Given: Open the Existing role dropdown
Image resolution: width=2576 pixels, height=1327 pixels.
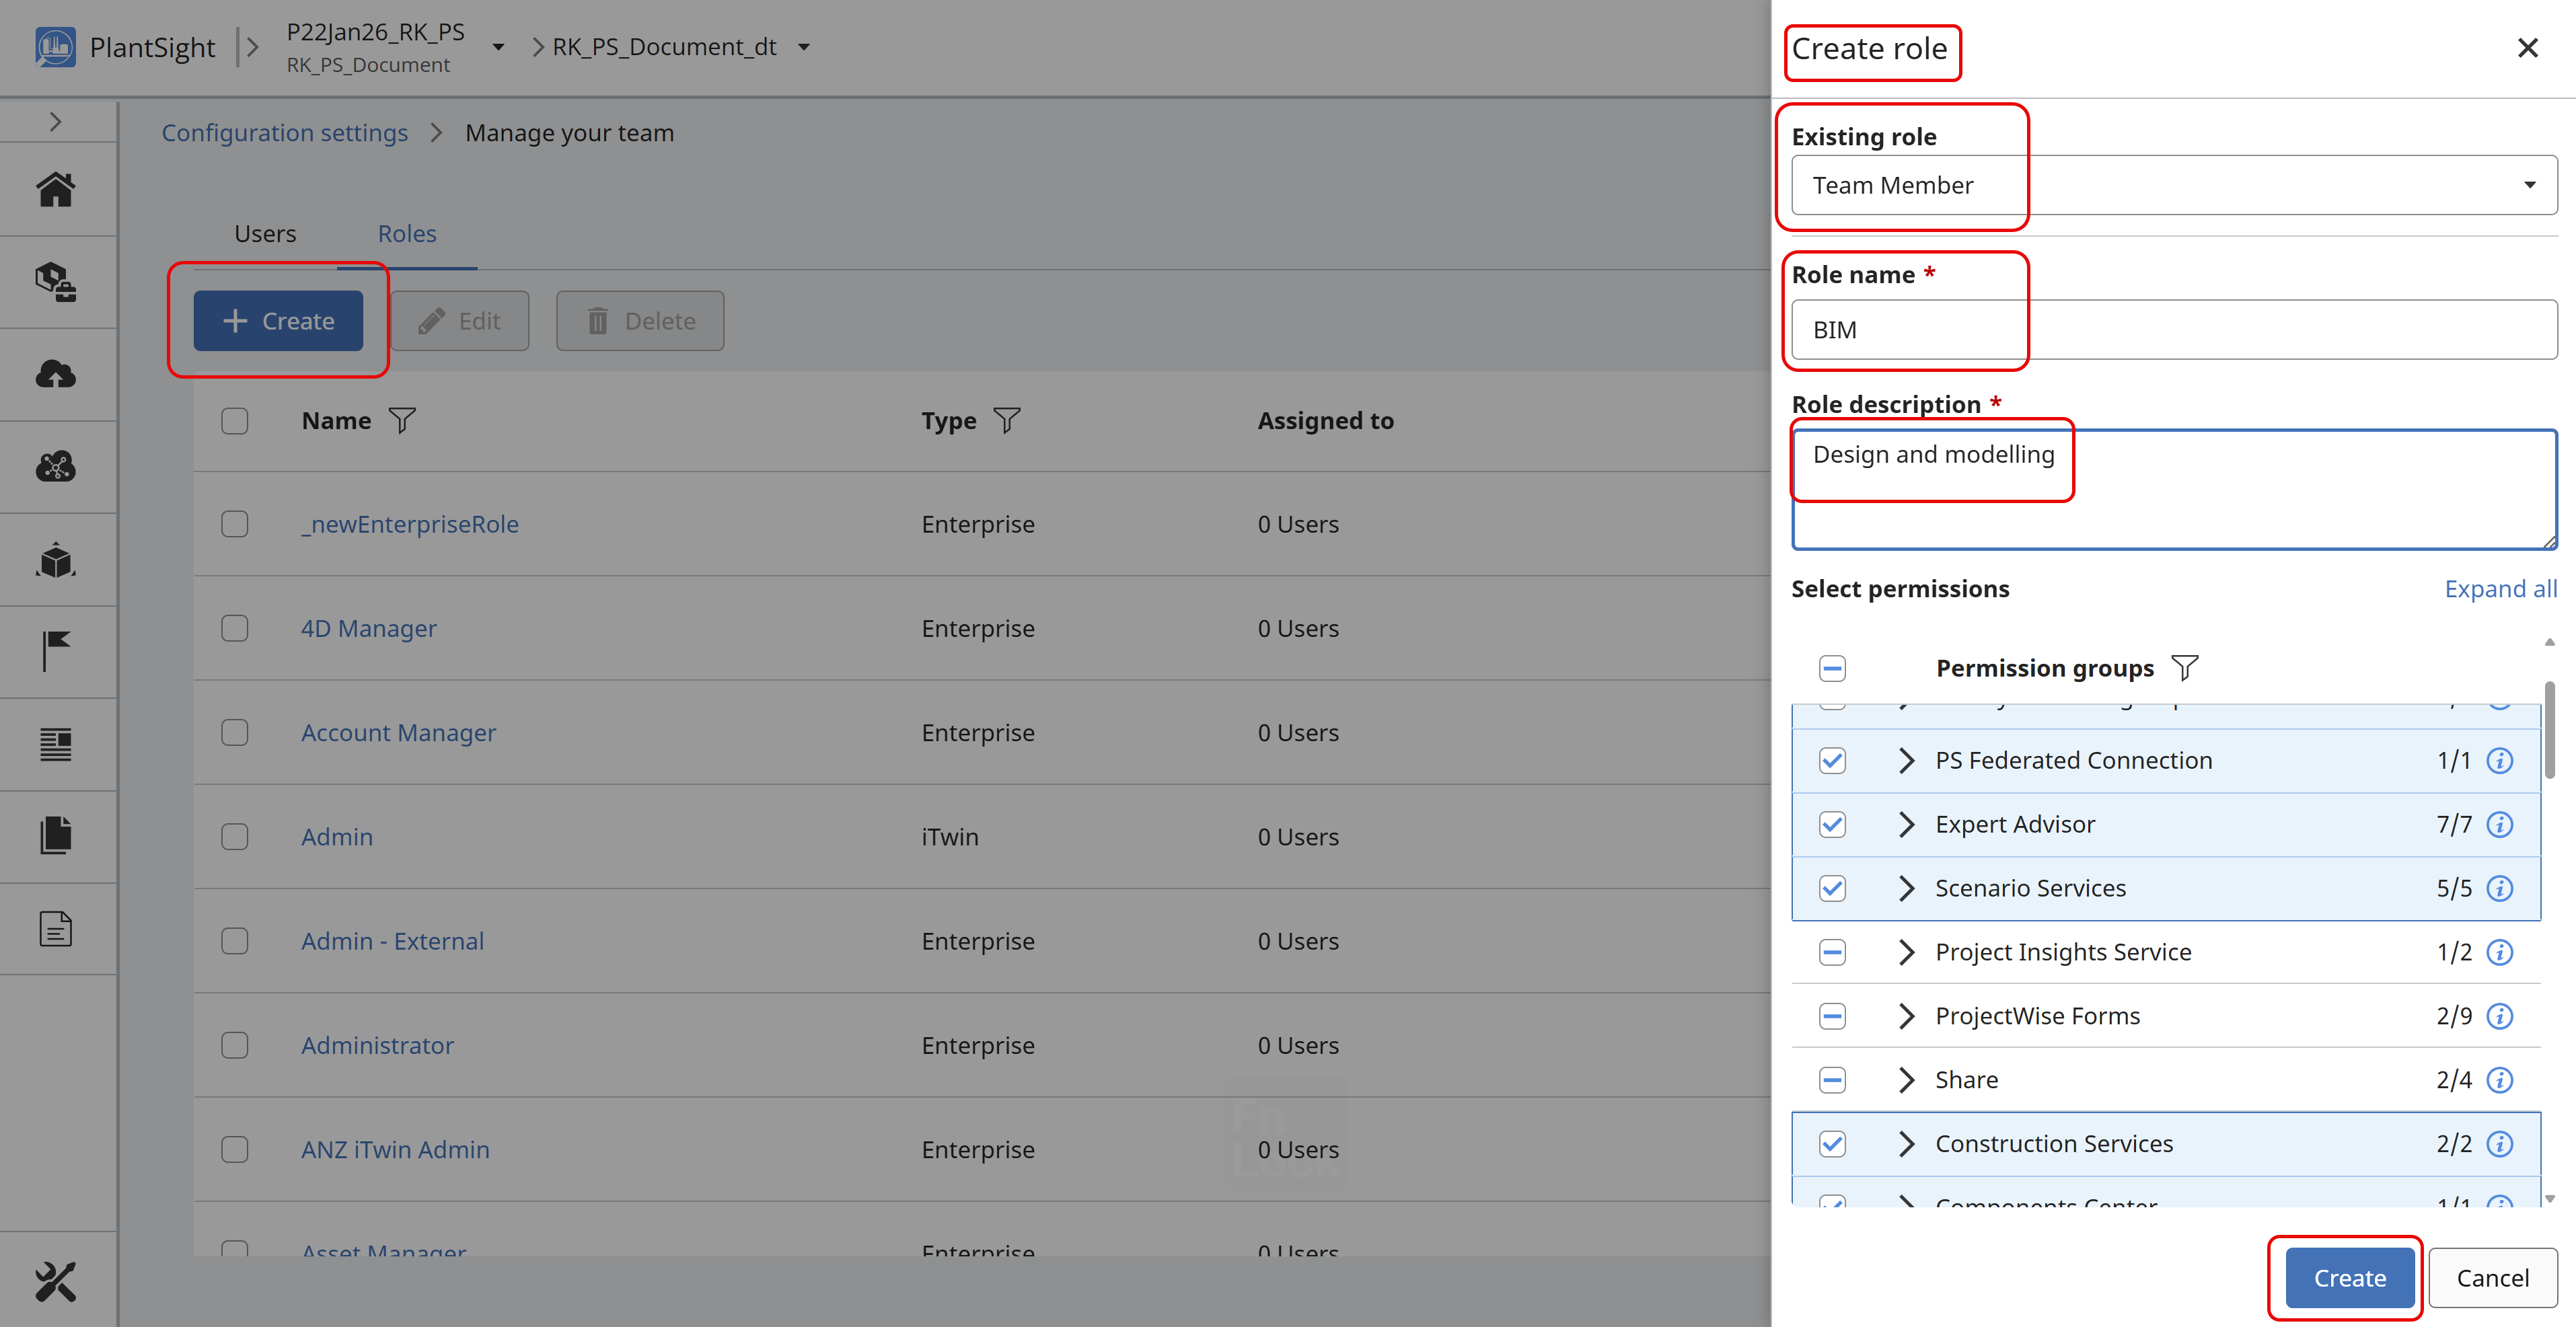Looking at the screenshot, I should tap(2174, 185).
